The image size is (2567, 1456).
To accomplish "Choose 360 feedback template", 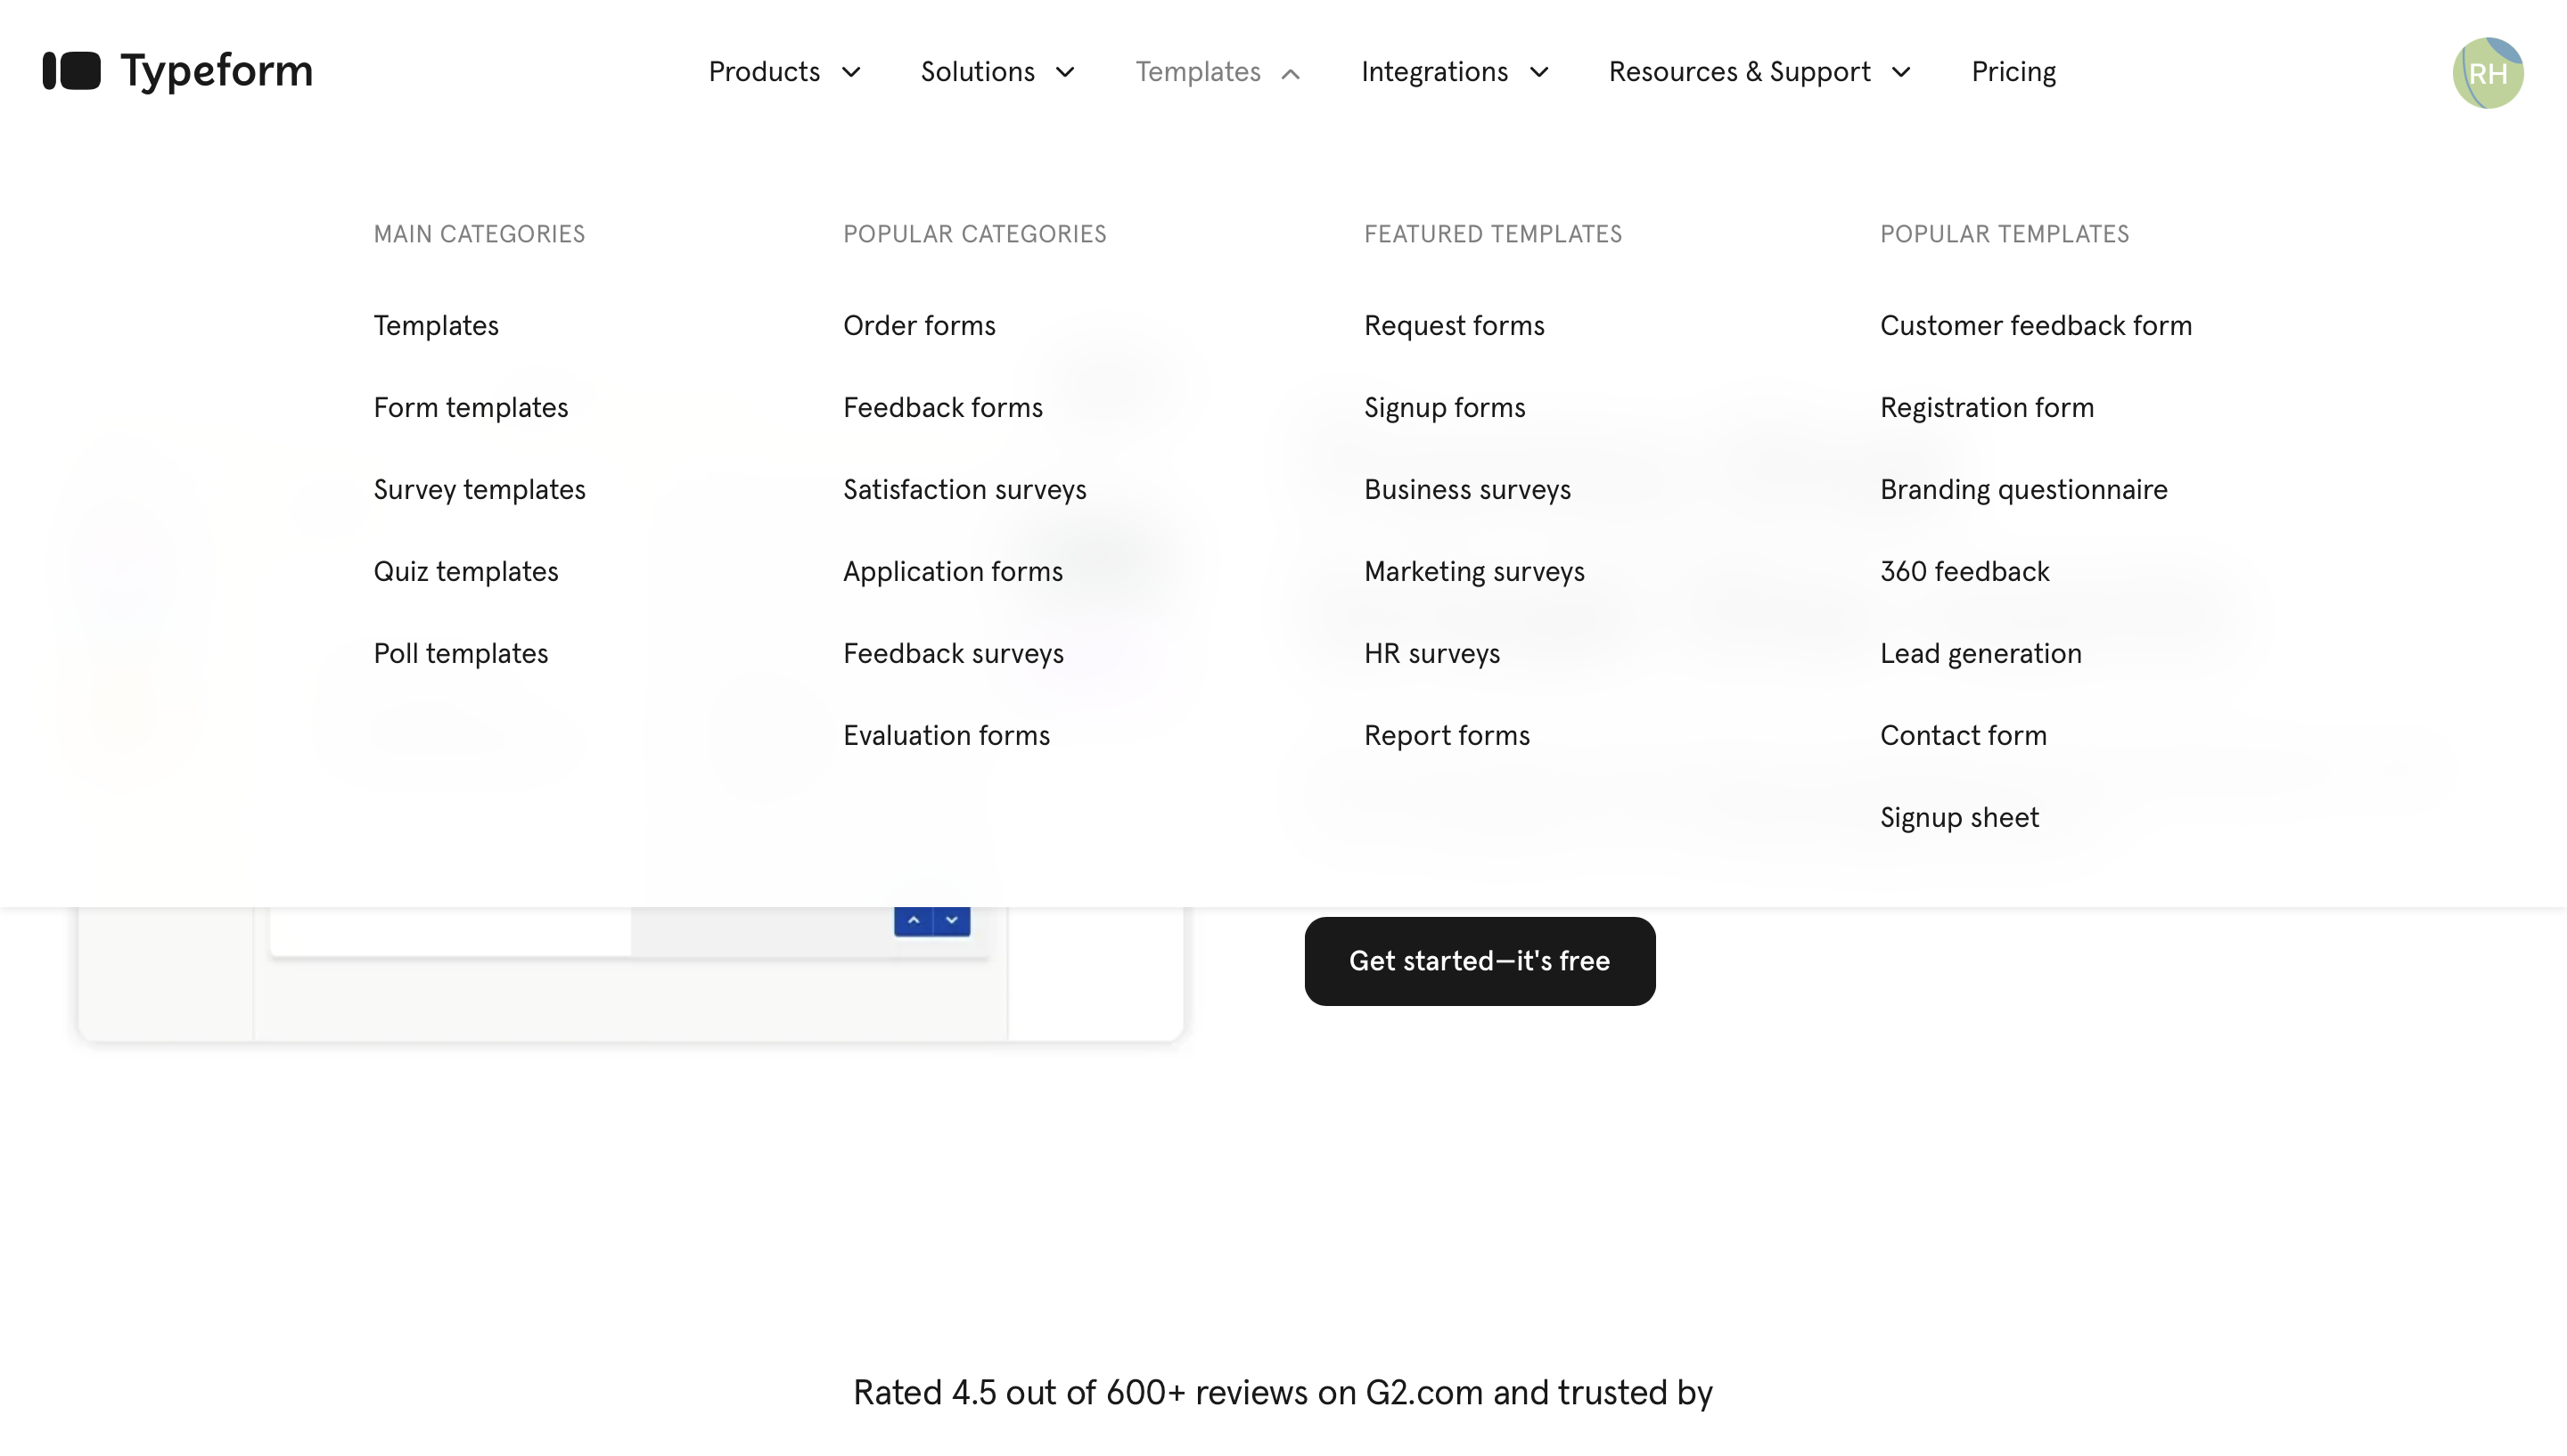I will point(1965,572).
